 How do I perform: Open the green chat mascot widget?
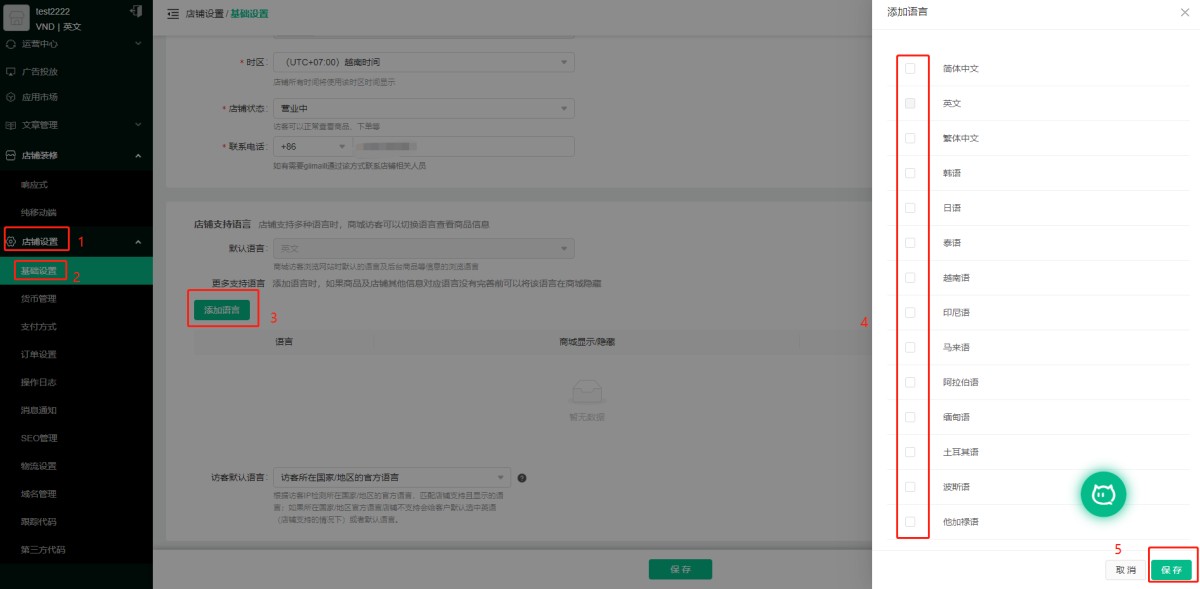tap(1103, 493)
